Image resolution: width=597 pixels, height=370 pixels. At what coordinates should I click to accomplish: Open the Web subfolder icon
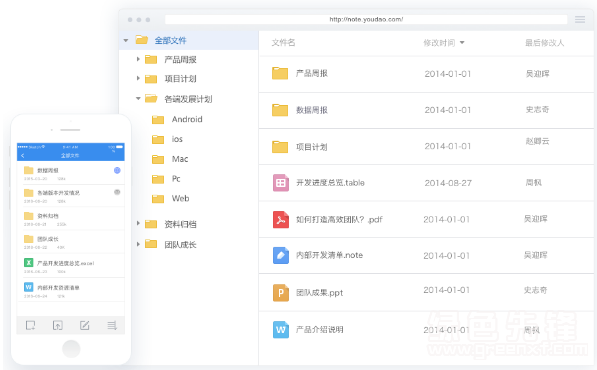[158, 199]
